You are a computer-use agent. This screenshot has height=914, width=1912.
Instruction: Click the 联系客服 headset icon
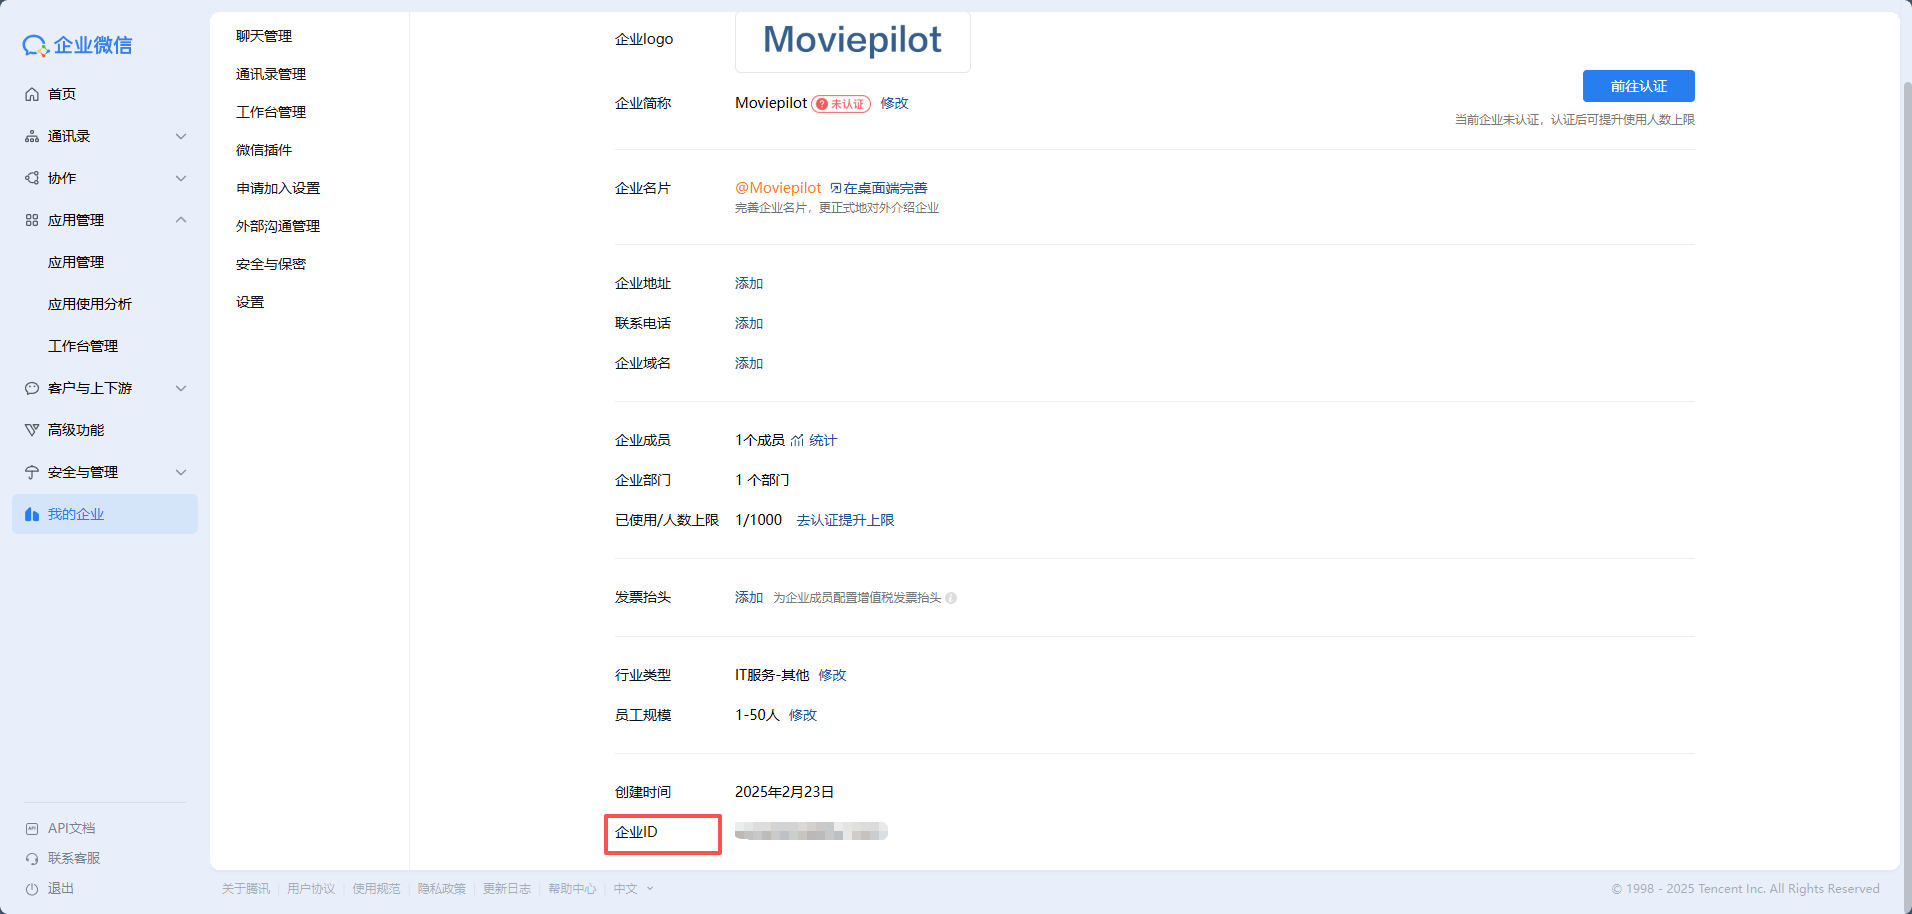(x=32, y=859)
